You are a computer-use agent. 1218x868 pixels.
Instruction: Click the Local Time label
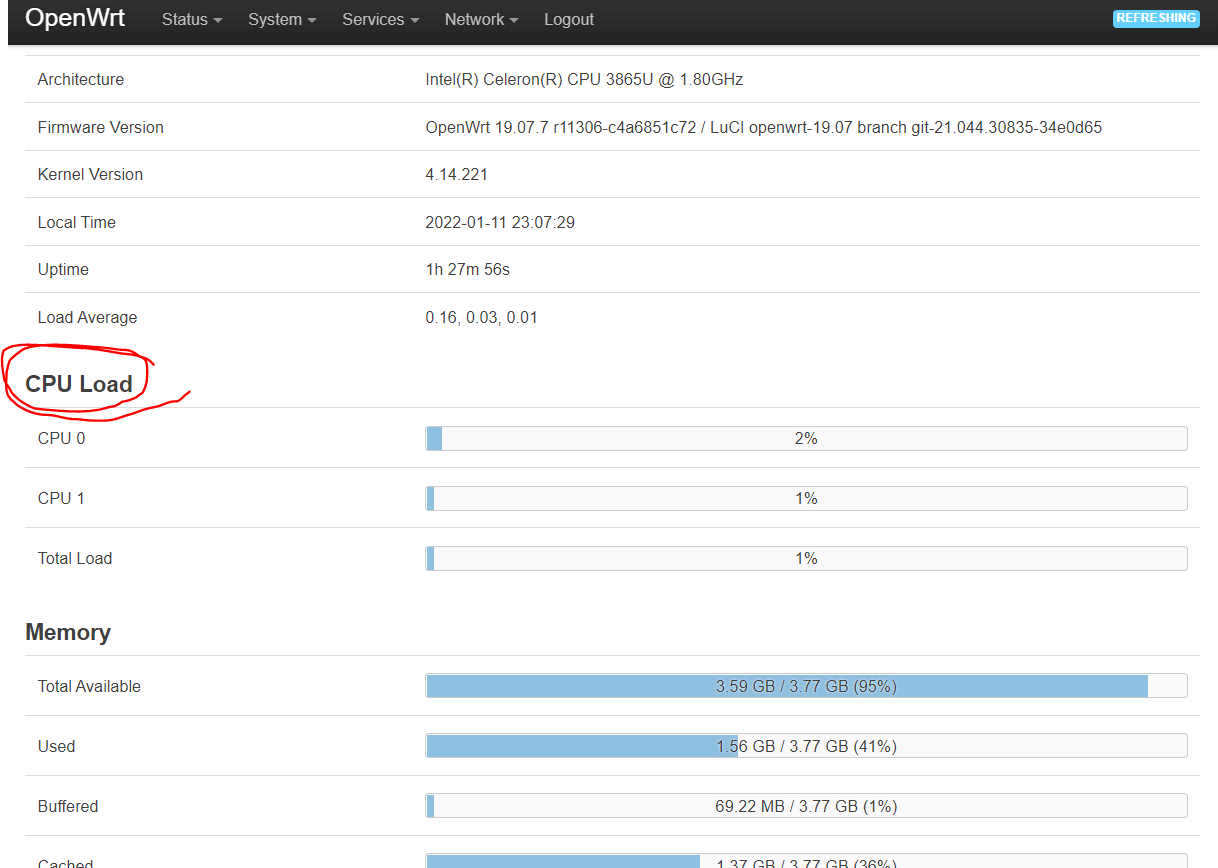pos(77,222)
